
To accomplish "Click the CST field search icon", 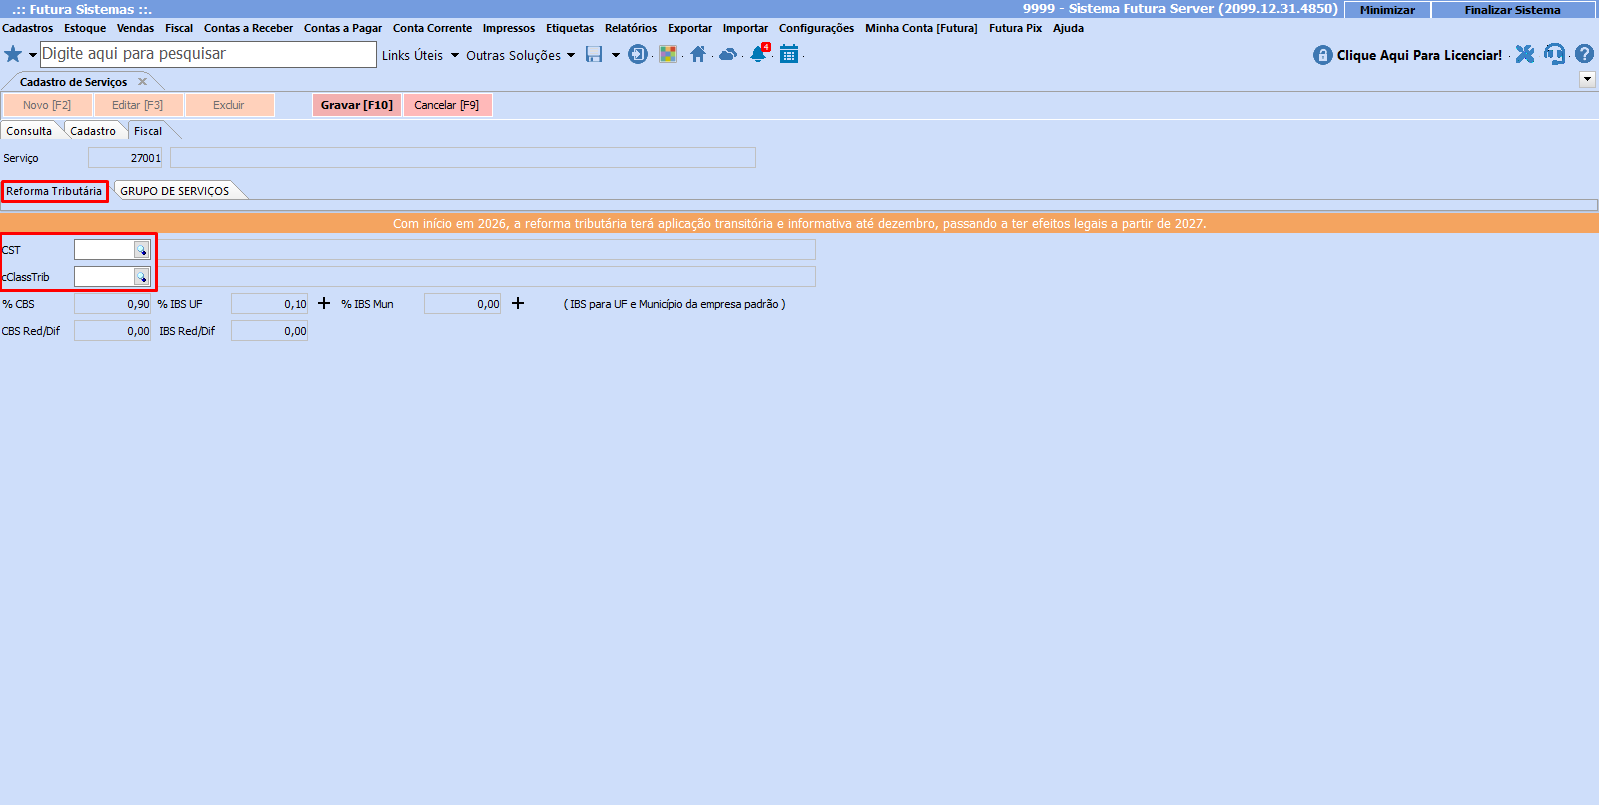I will pyautogui.click(x=142, y=250).
